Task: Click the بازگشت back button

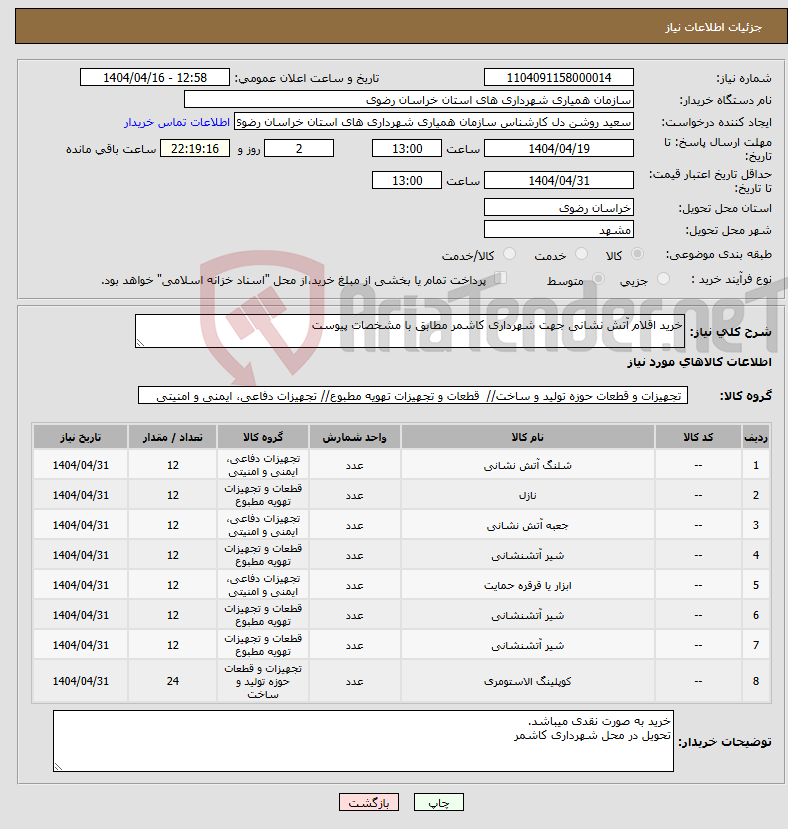Action: click(369, 802)
